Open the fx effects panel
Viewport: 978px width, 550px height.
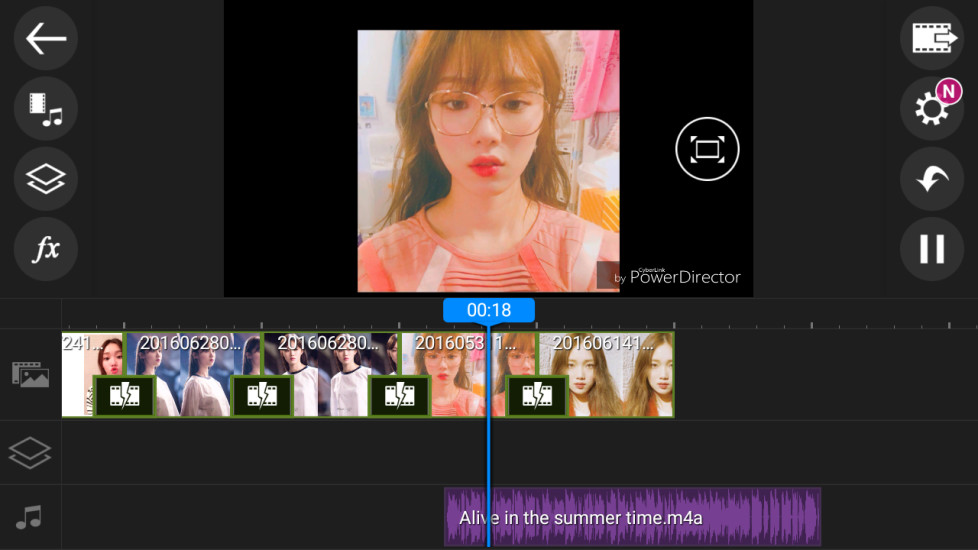coord(46,249)
